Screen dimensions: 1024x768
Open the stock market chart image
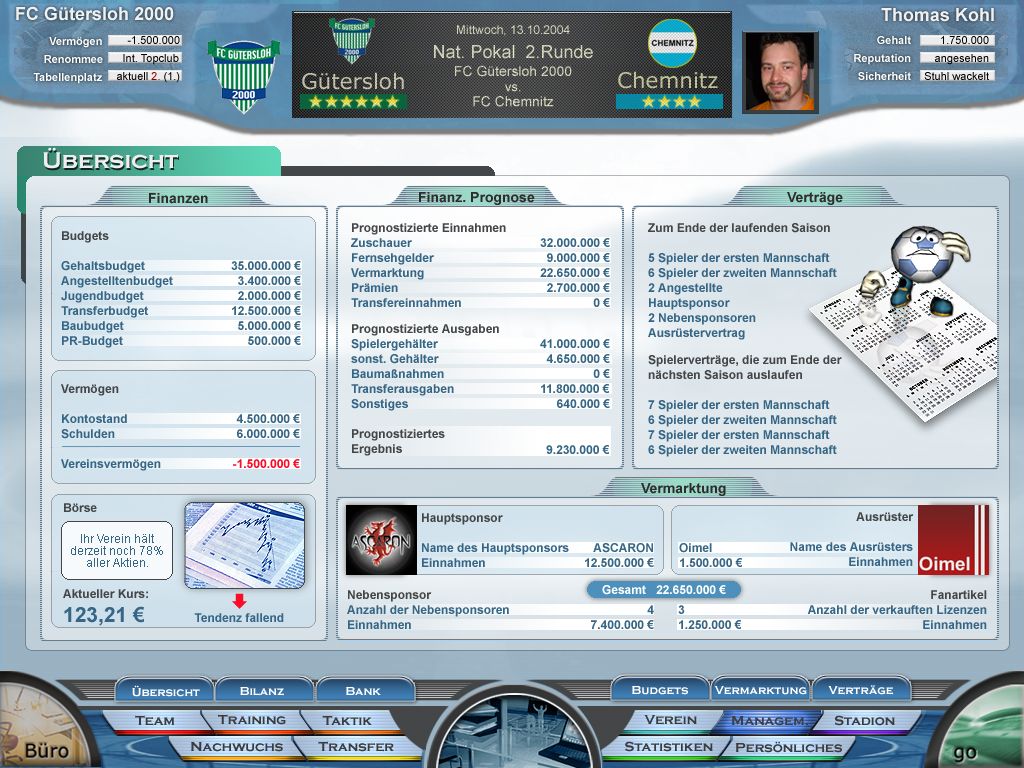(x=245, y=545)
